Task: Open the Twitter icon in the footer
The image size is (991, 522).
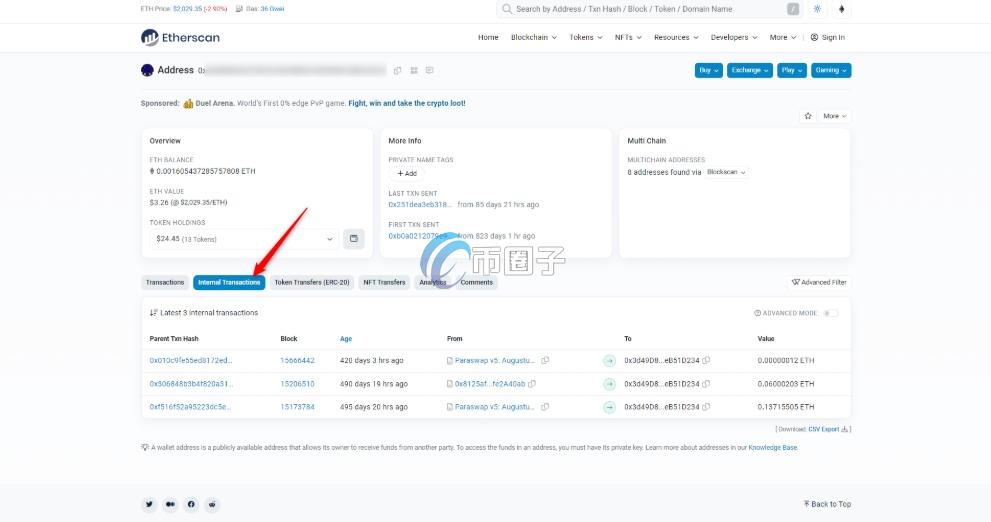Action: [150, 504]
